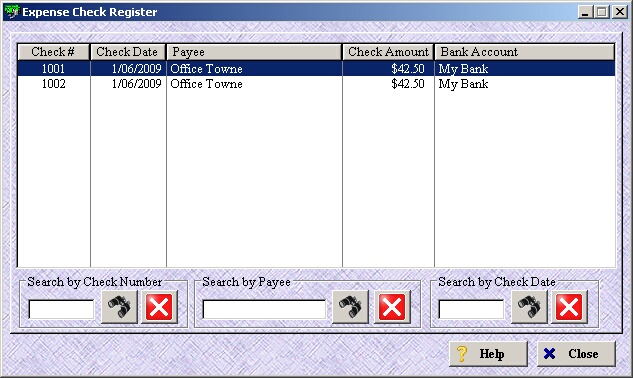Image resolution: width=633 pixels, height=378 pixels.
Task: Click Office Towne payee in check 1001 row
Action: pos(206,69)
